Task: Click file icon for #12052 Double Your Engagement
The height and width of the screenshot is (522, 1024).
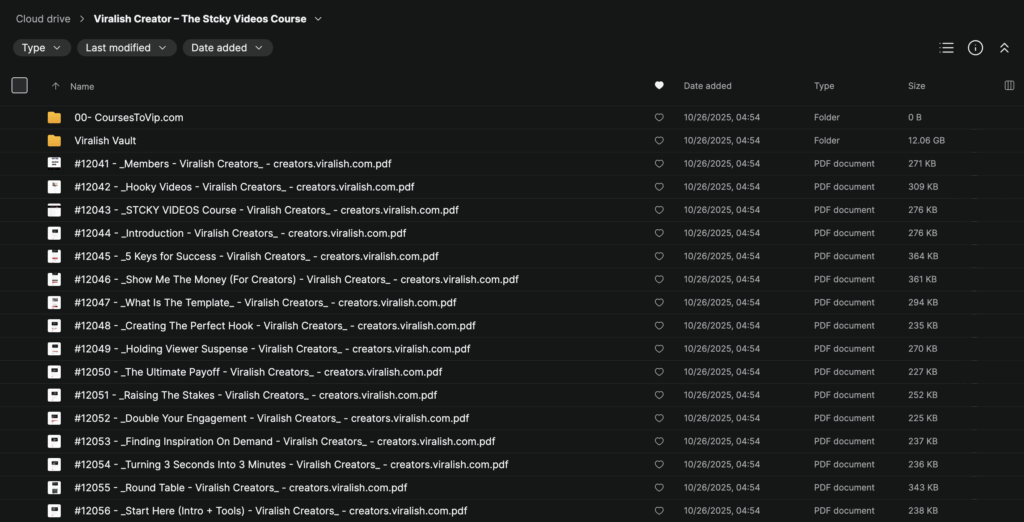Action: point(54,418)
